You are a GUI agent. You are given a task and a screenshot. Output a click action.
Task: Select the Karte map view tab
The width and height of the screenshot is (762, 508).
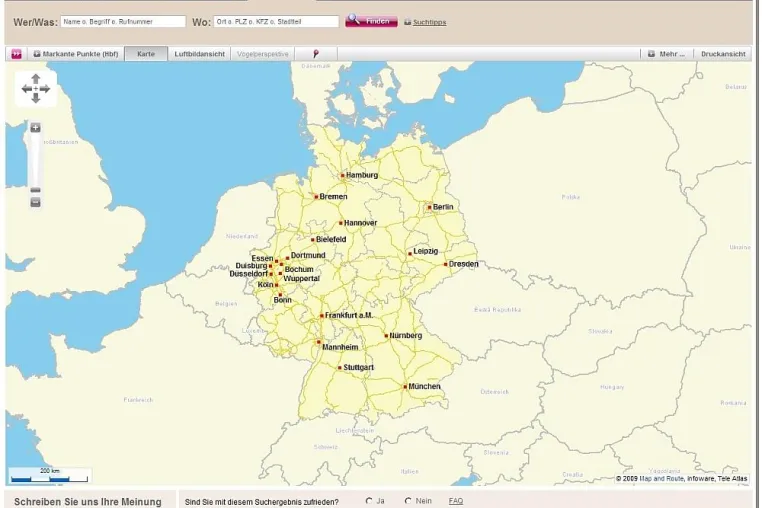click(x=146, y=54)
